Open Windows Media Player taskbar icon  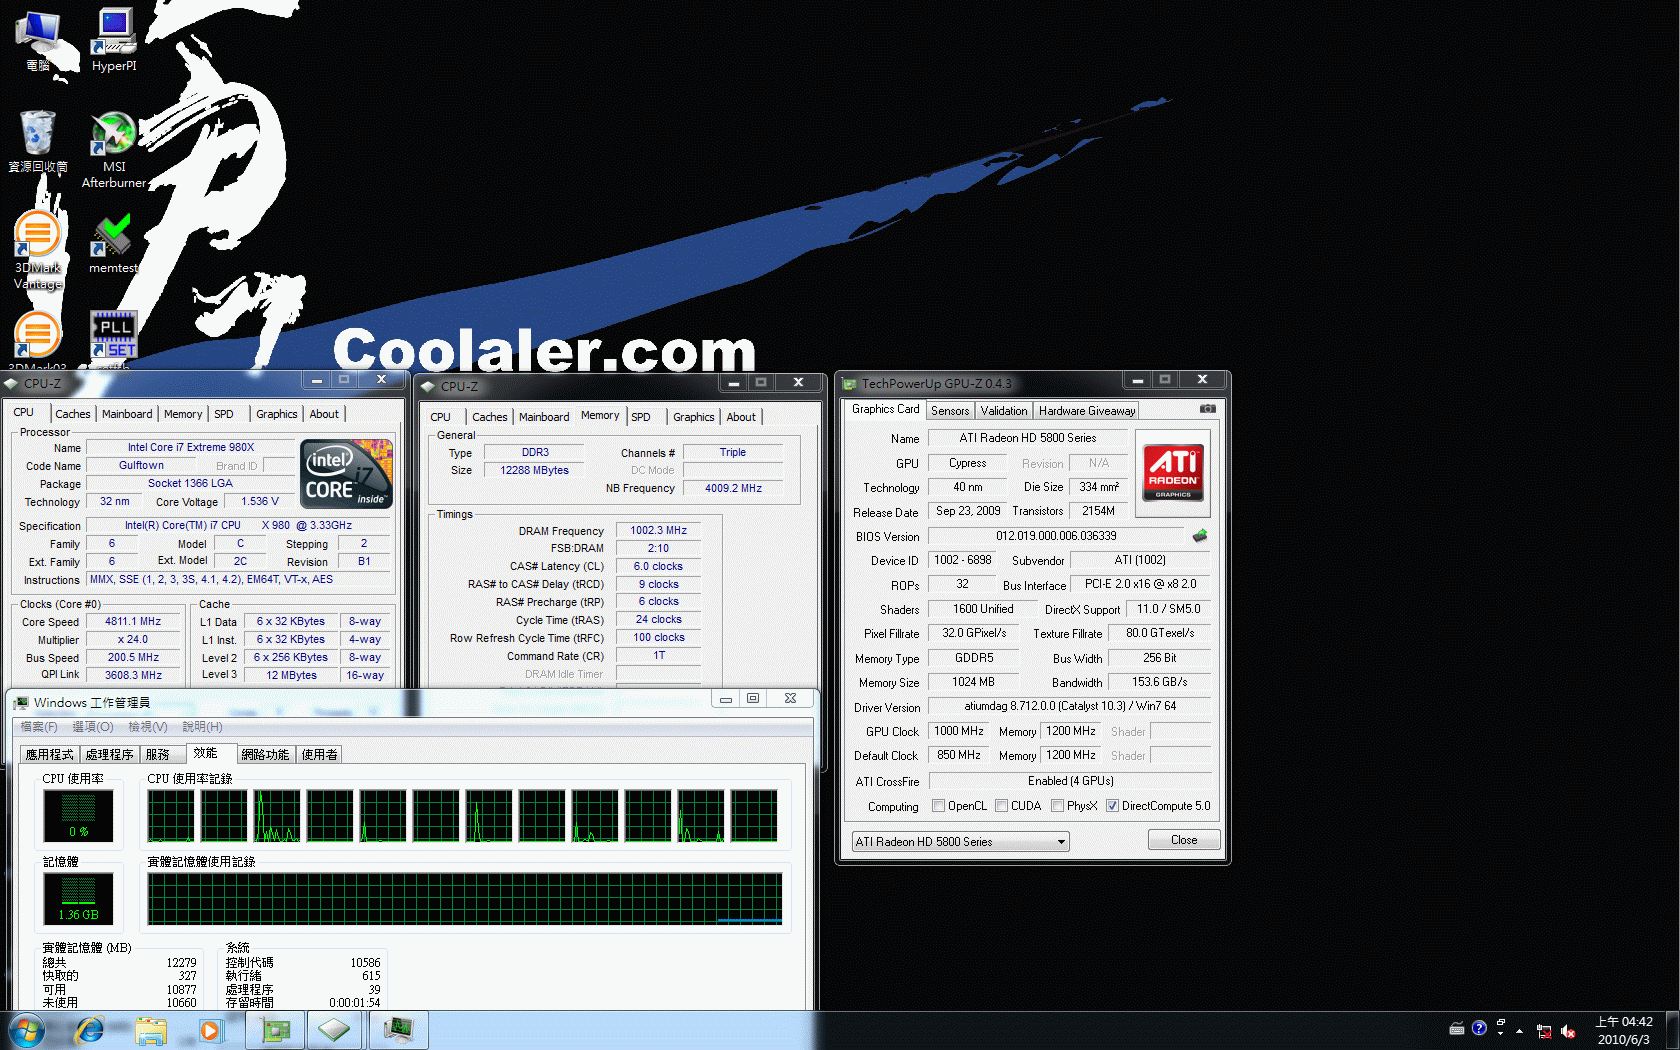pos(210,1030)
